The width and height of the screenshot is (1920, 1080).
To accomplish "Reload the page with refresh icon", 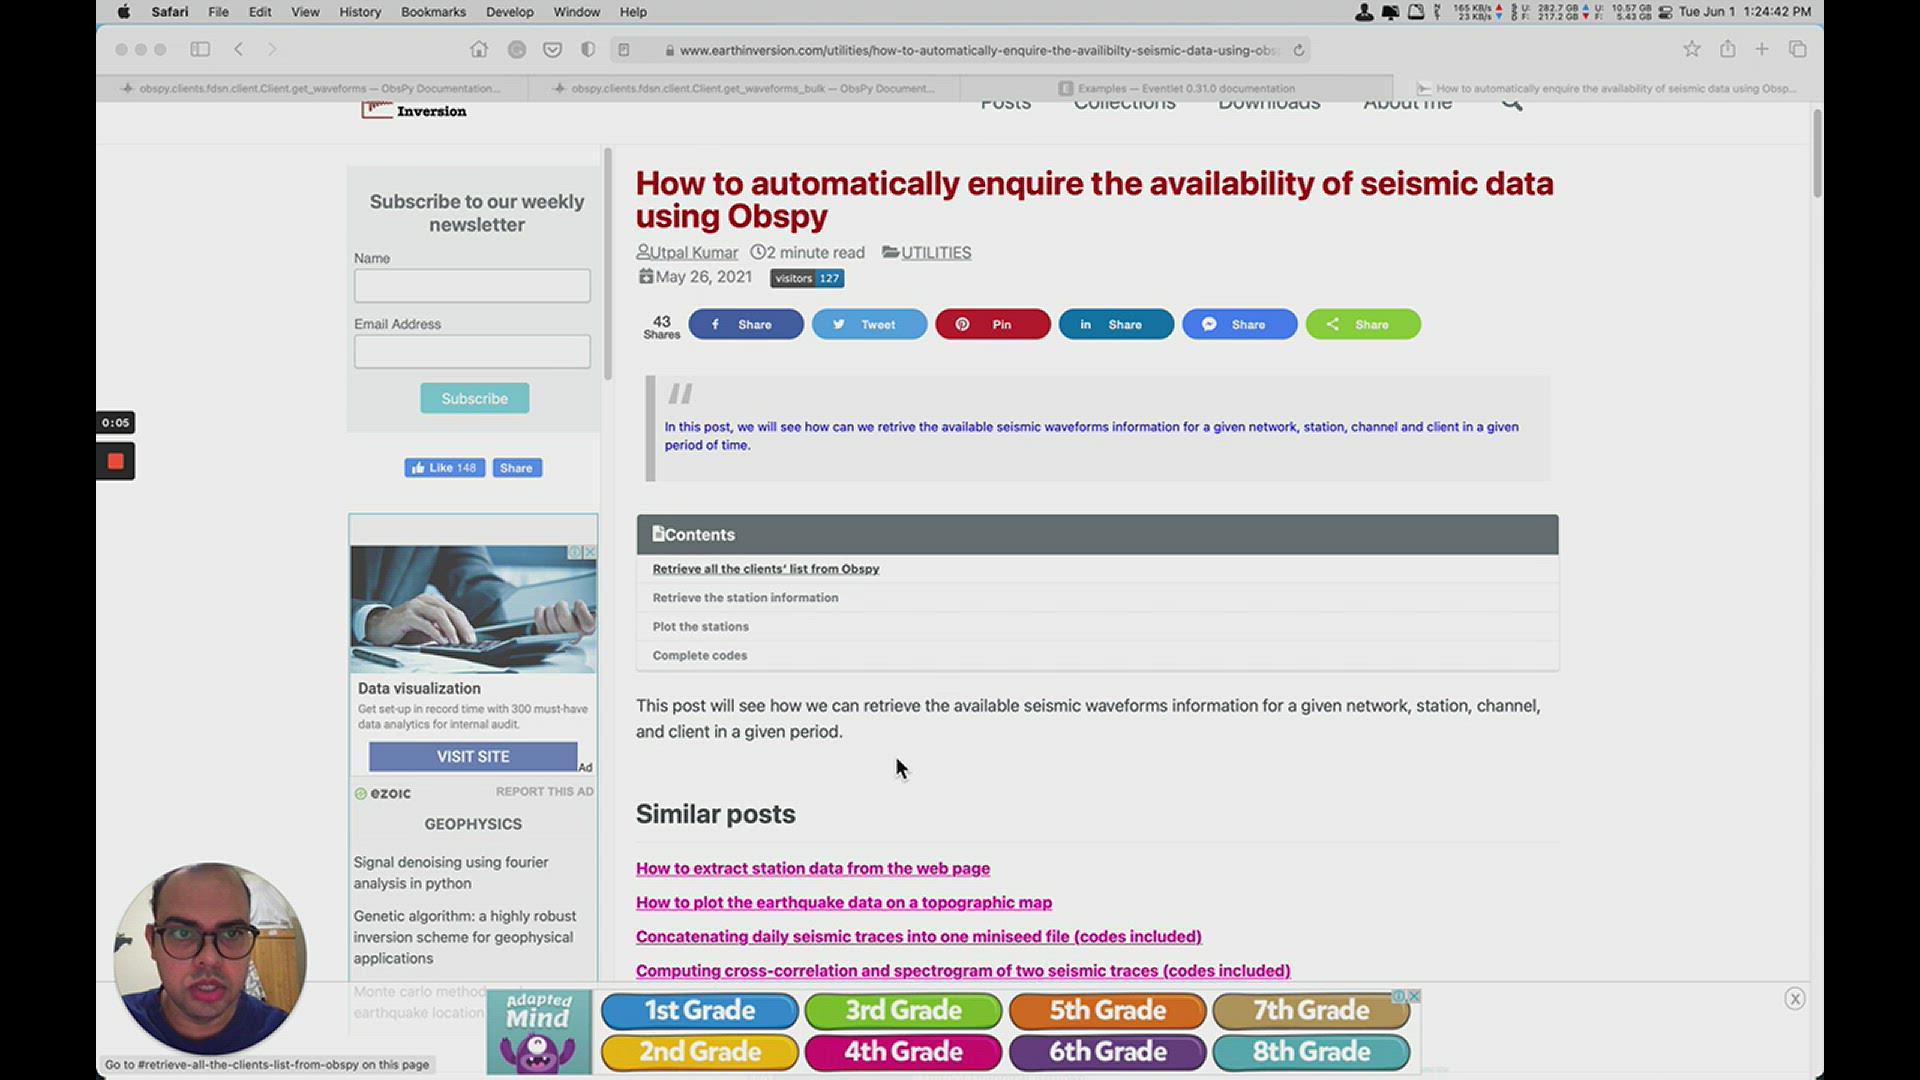I will pyautogui.click(x=1299, y=50).
